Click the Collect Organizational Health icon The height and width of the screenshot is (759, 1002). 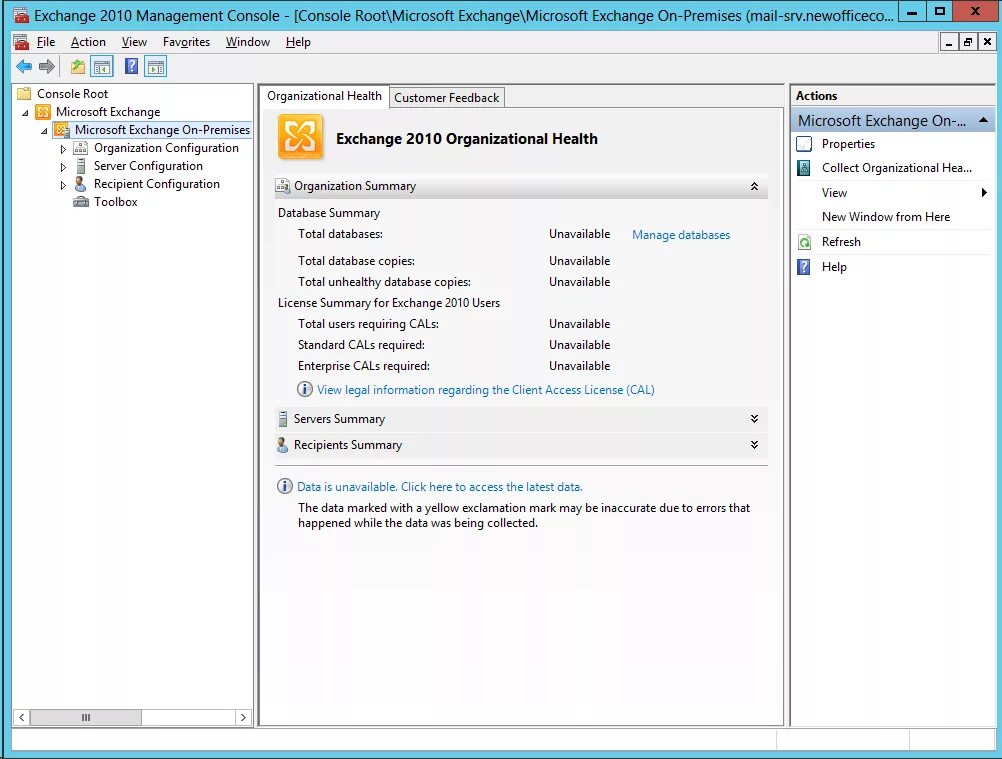click(x=805, y=168)
